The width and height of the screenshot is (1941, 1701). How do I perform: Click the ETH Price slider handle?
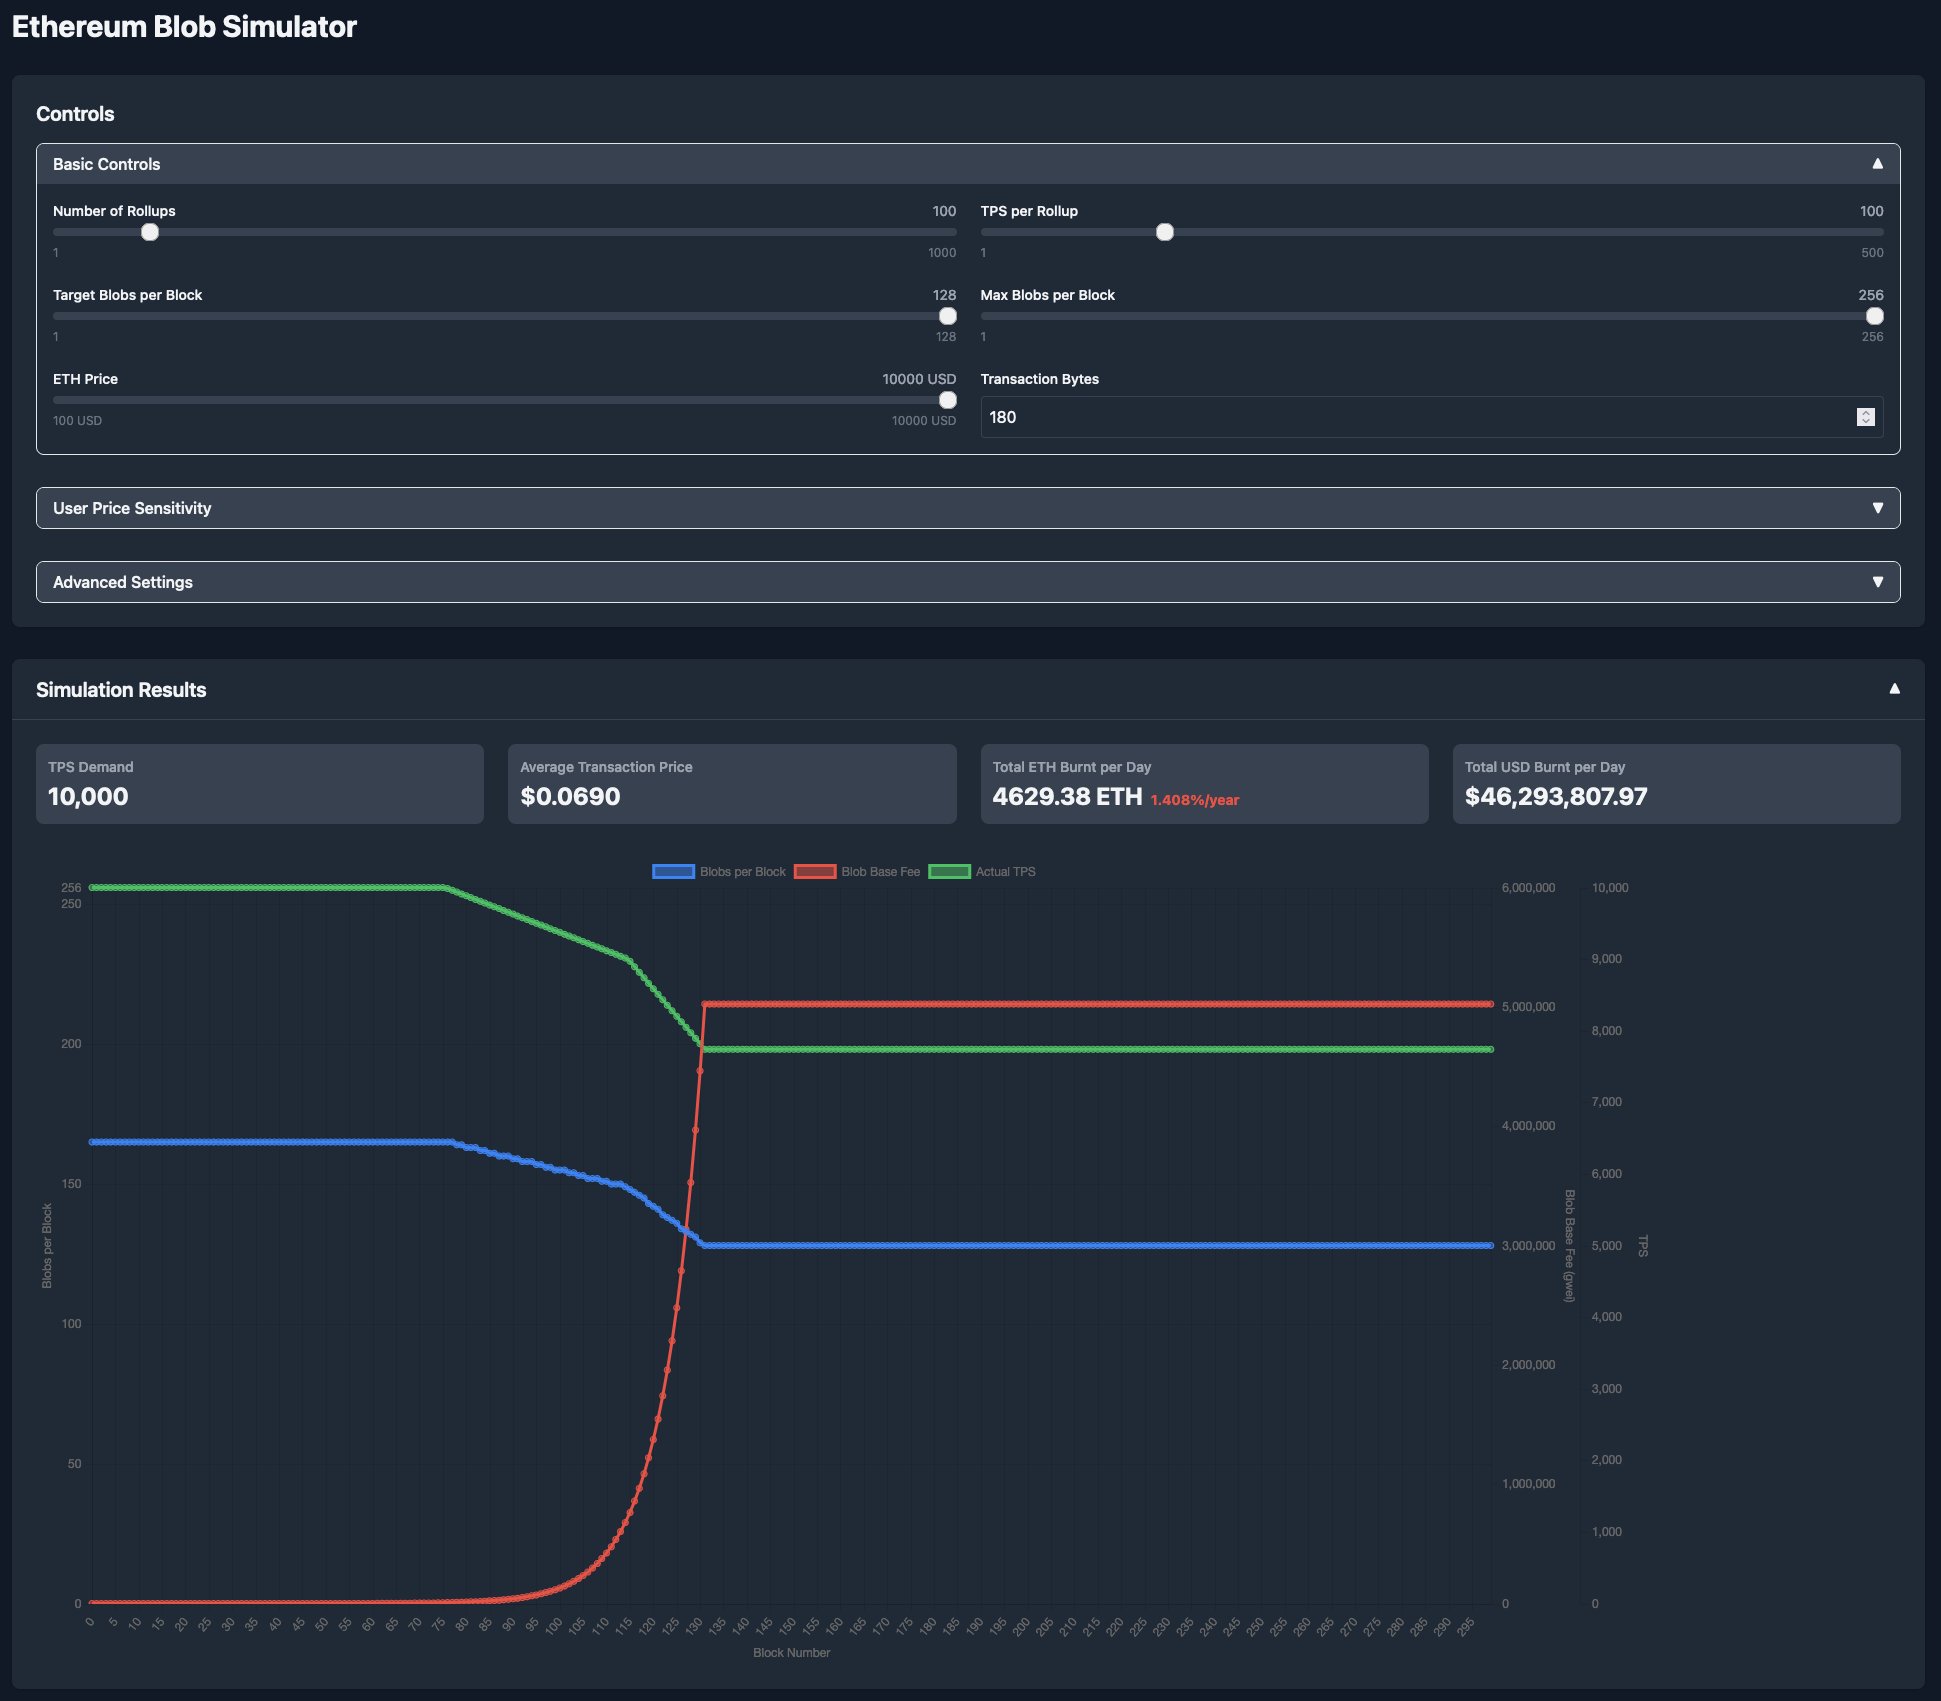click(947, 400)
